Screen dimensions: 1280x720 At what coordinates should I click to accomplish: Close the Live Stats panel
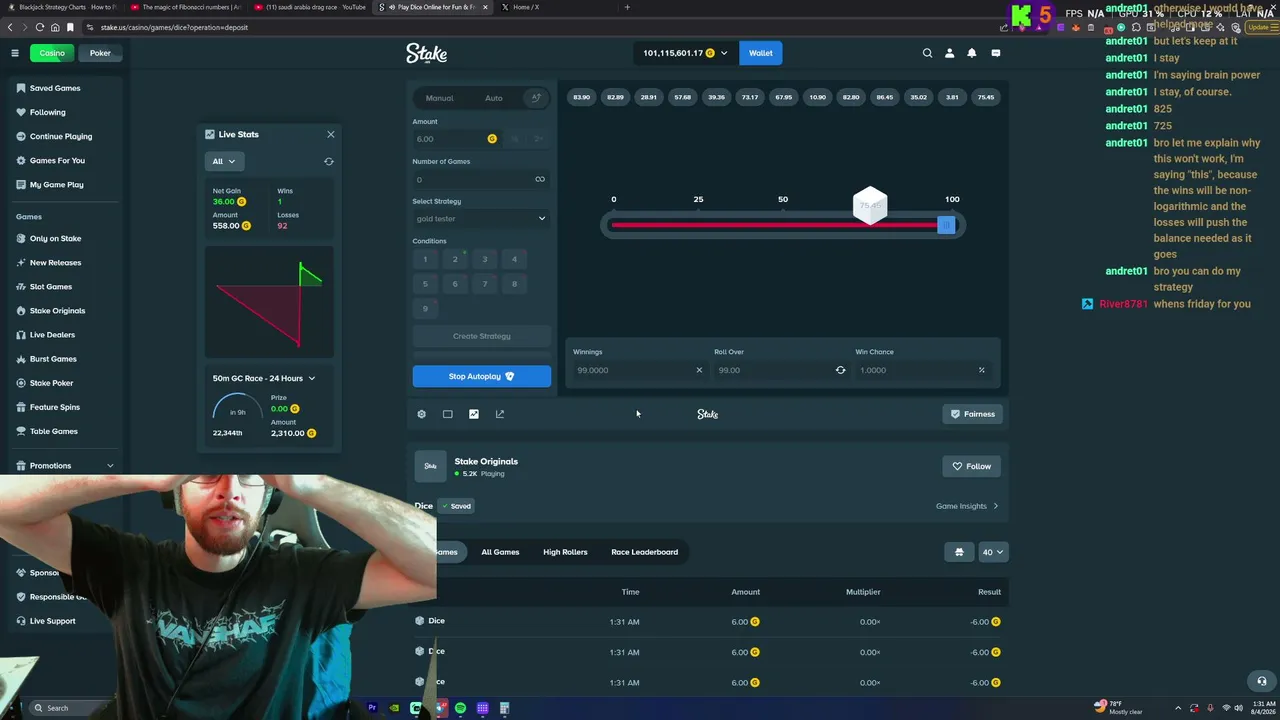pyautogui.click(x=331, y=134)
